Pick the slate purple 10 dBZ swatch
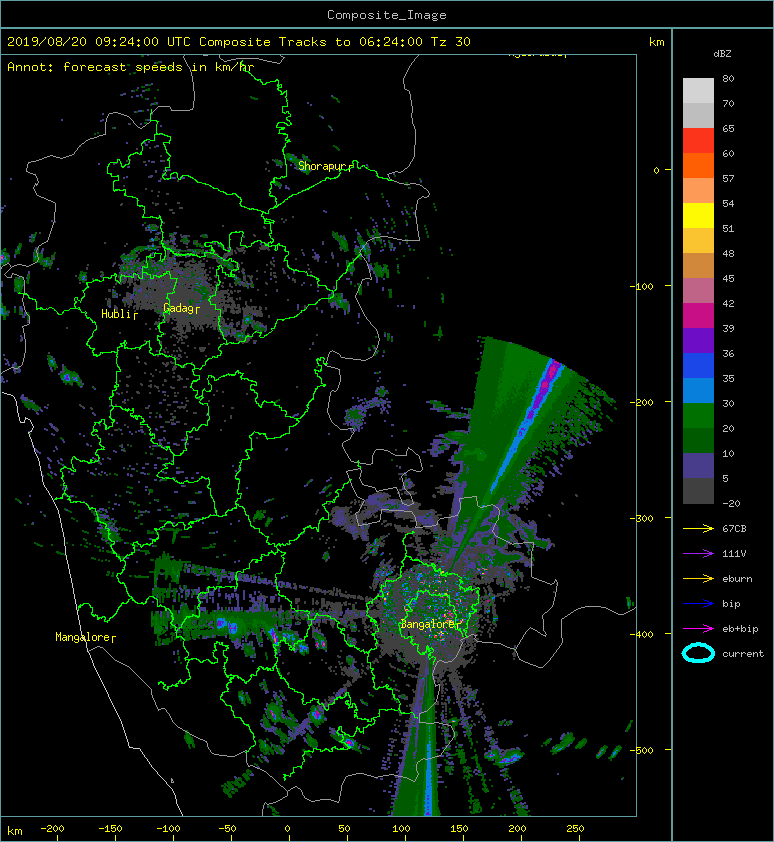The width and height of the screenshot is (774, 842). pos(698,465)
